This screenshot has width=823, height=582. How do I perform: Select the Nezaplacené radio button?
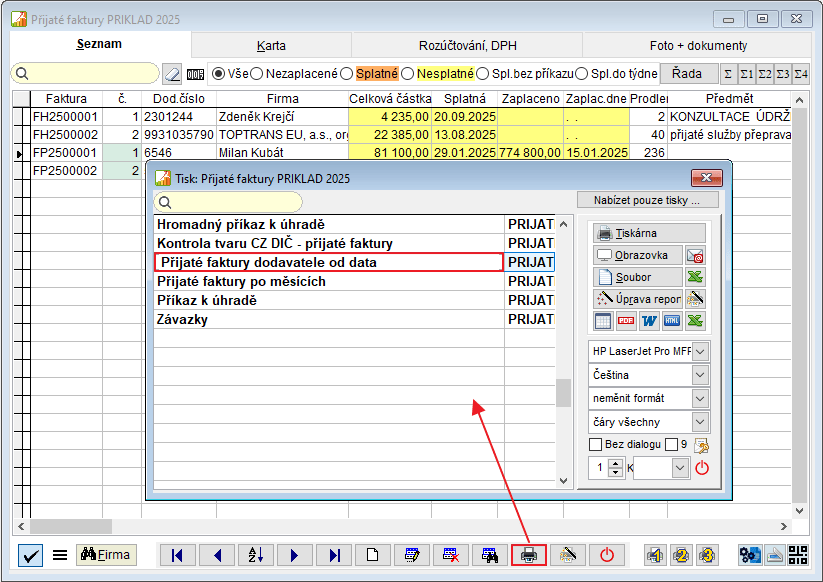coord(257,73)
